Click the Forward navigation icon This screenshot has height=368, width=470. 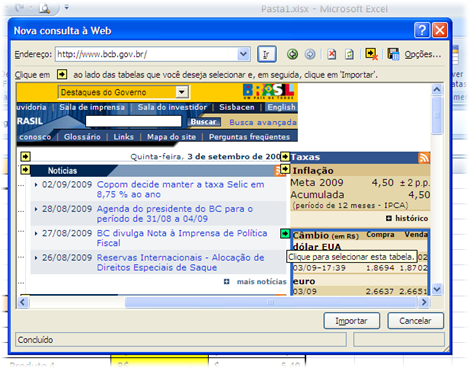310,54
